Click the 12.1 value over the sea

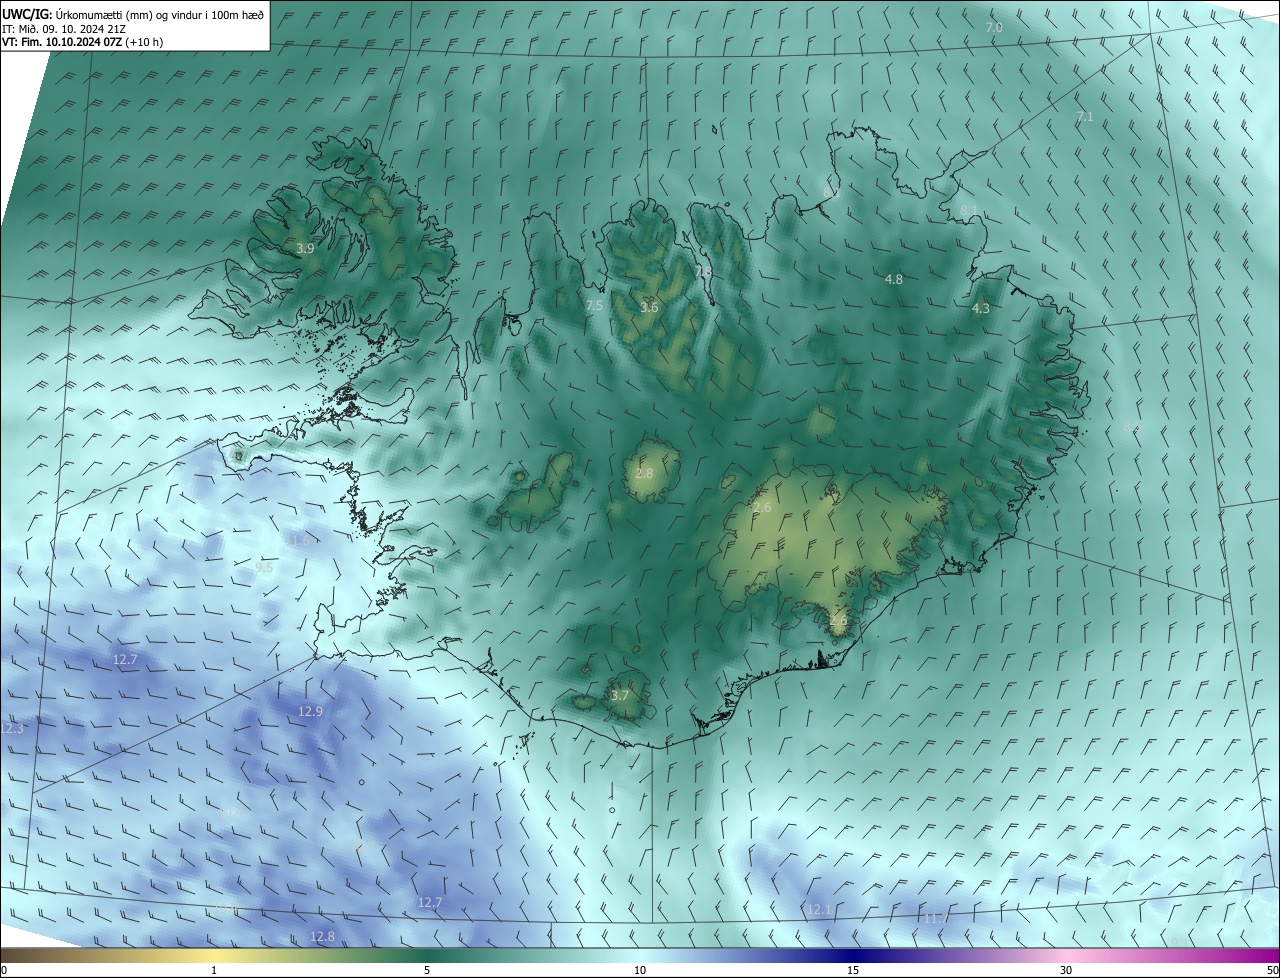(817, 909)
